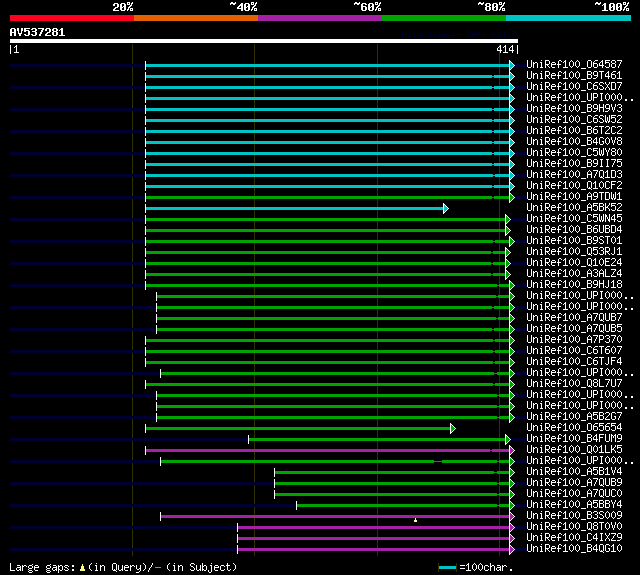Select the UniRef100_B9II75 label

point(574,164)
